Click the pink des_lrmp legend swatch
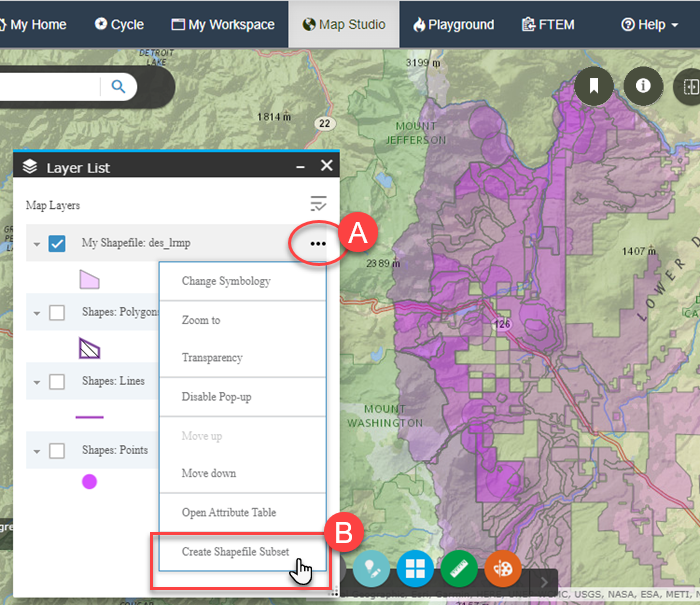Image resolution: width=700 pixels, height=605 pixels. [x=89, y=278]
